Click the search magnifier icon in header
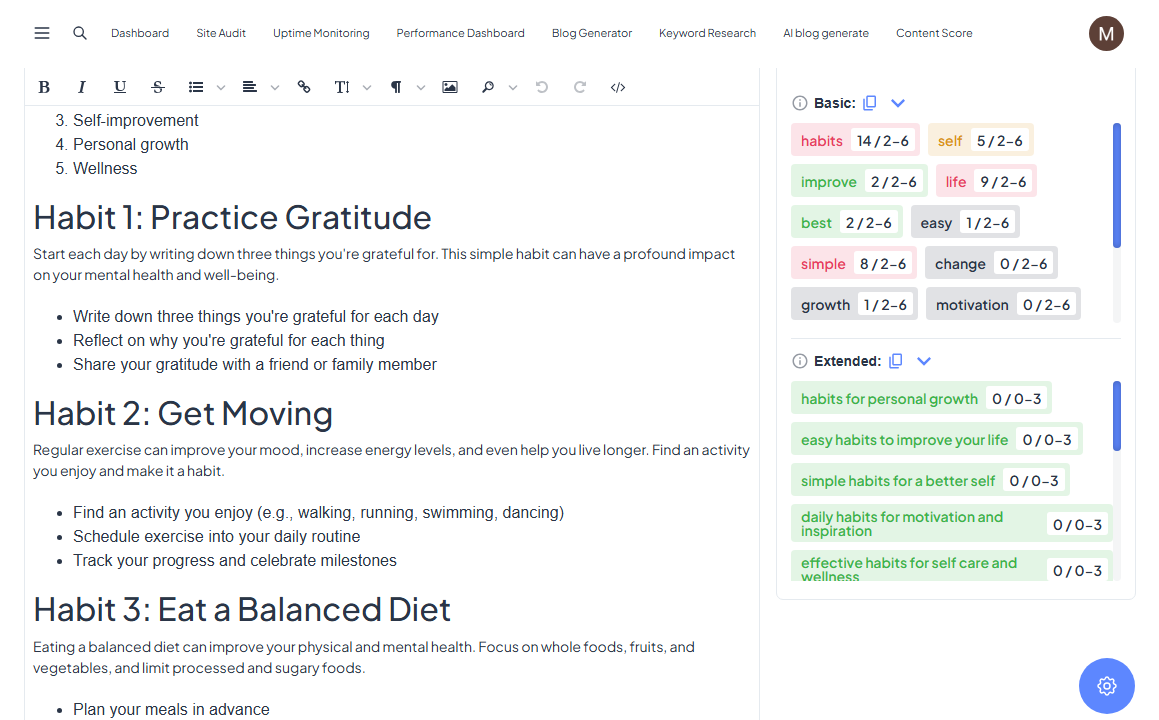 click(80, 33)
